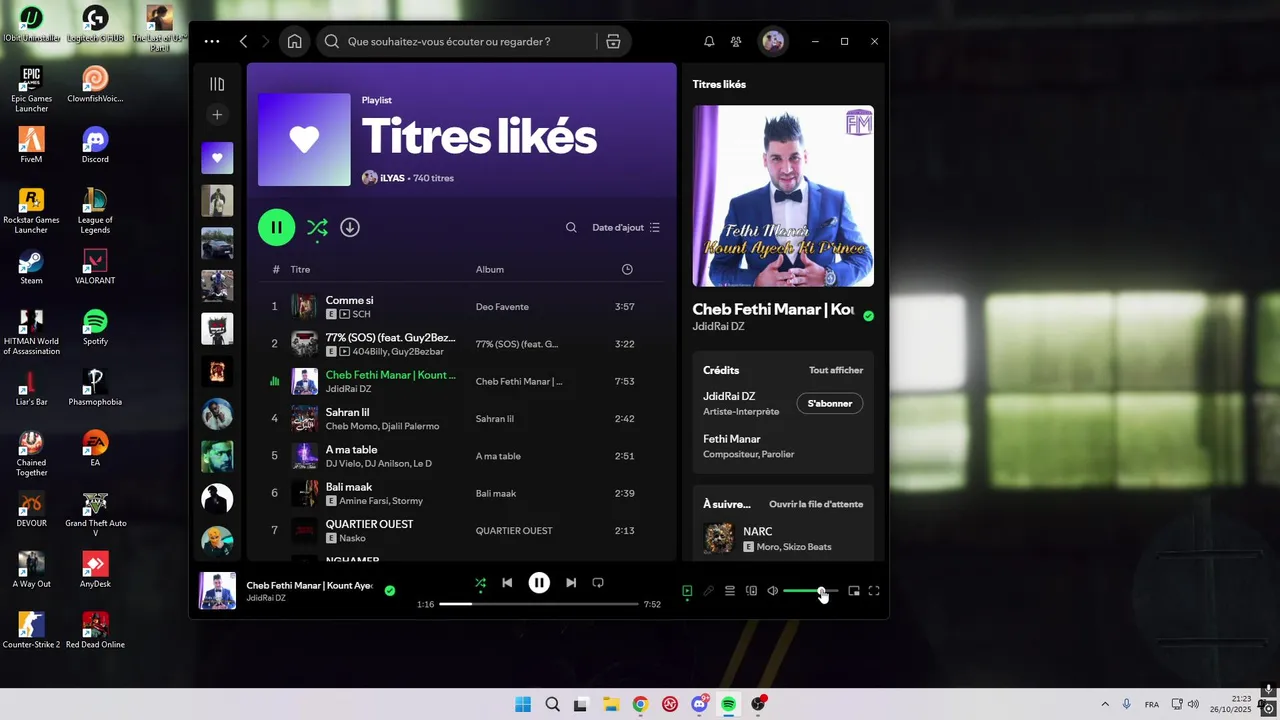Image resolution: width=1280 pixels, height=720 pixels.
Task: Sort by the duration clock column
Action: [x=627, y=270]
